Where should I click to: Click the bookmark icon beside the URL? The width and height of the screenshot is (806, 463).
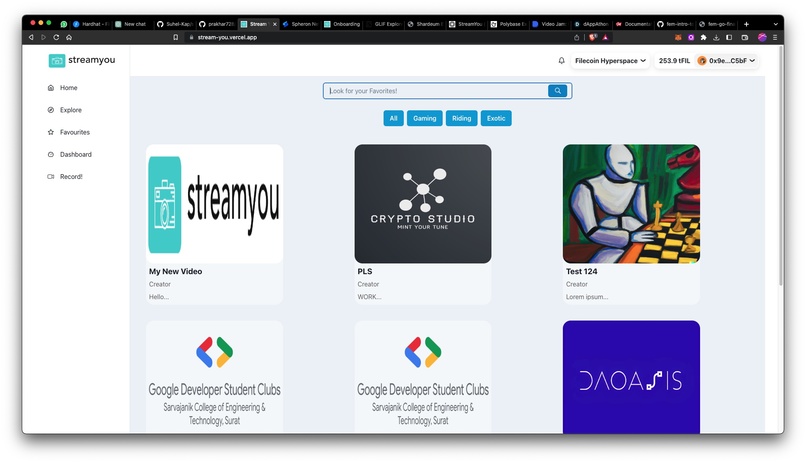[176, 37]
